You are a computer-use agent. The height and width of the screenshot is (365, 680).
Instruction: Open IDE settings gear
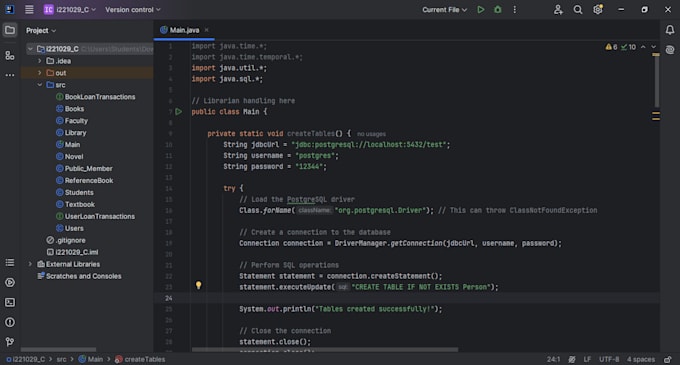click(598, 10)
